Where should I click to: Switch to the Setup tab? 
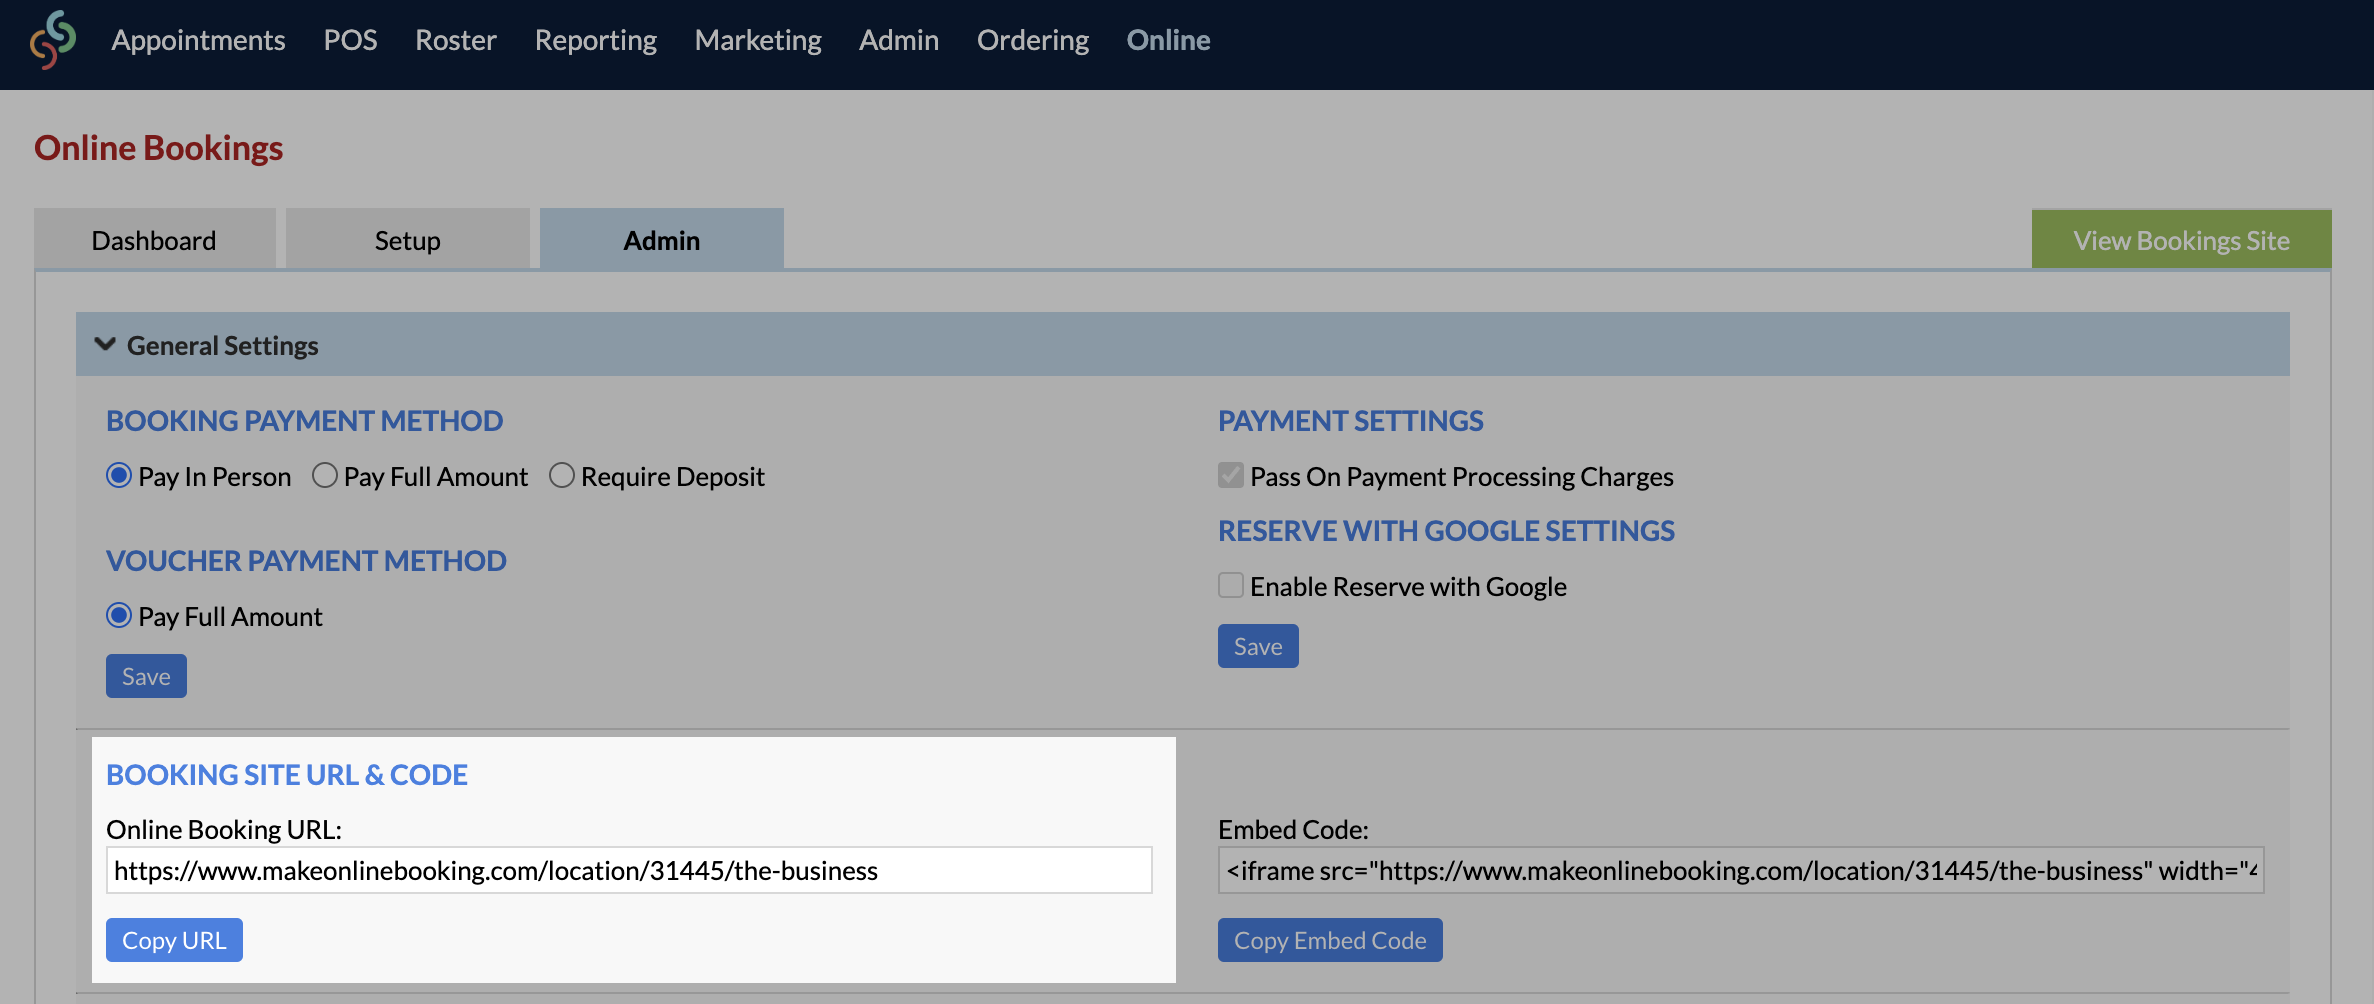coord(407,240)
